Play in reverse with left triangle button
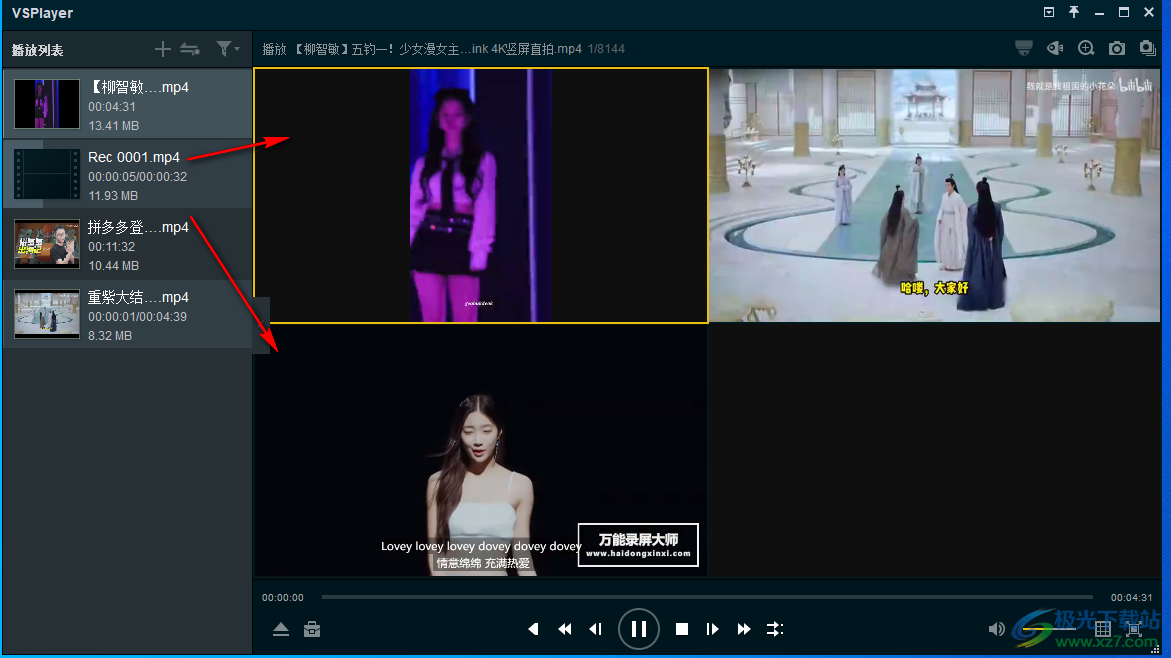Image resolution: width=1171 pixels, height=658 pixels. [533, 629]
